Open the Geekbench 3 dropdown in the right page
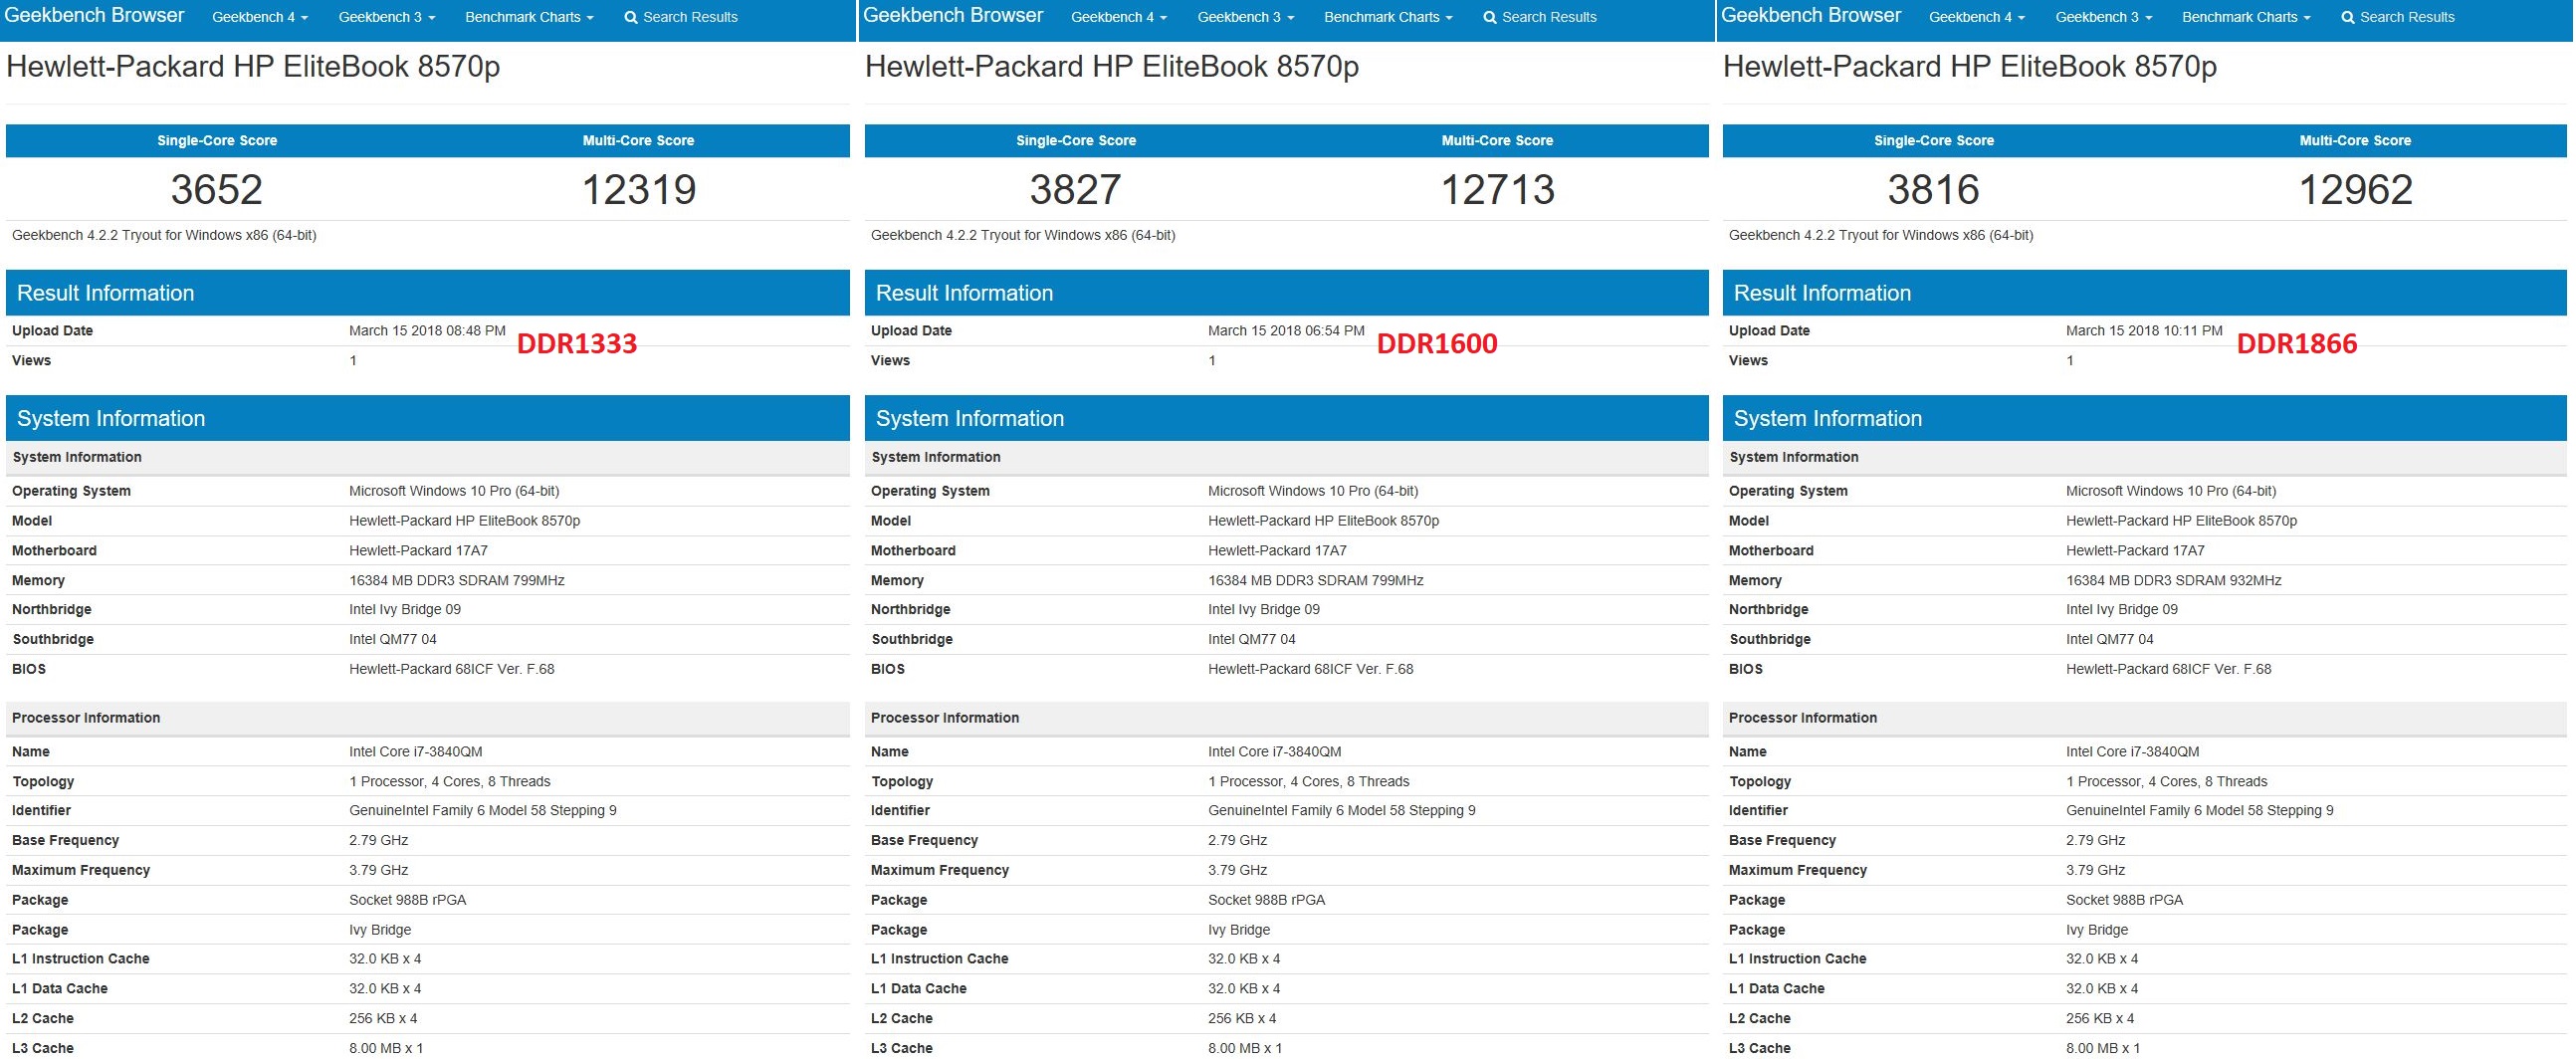2576x1059 pixels. 2104,17
